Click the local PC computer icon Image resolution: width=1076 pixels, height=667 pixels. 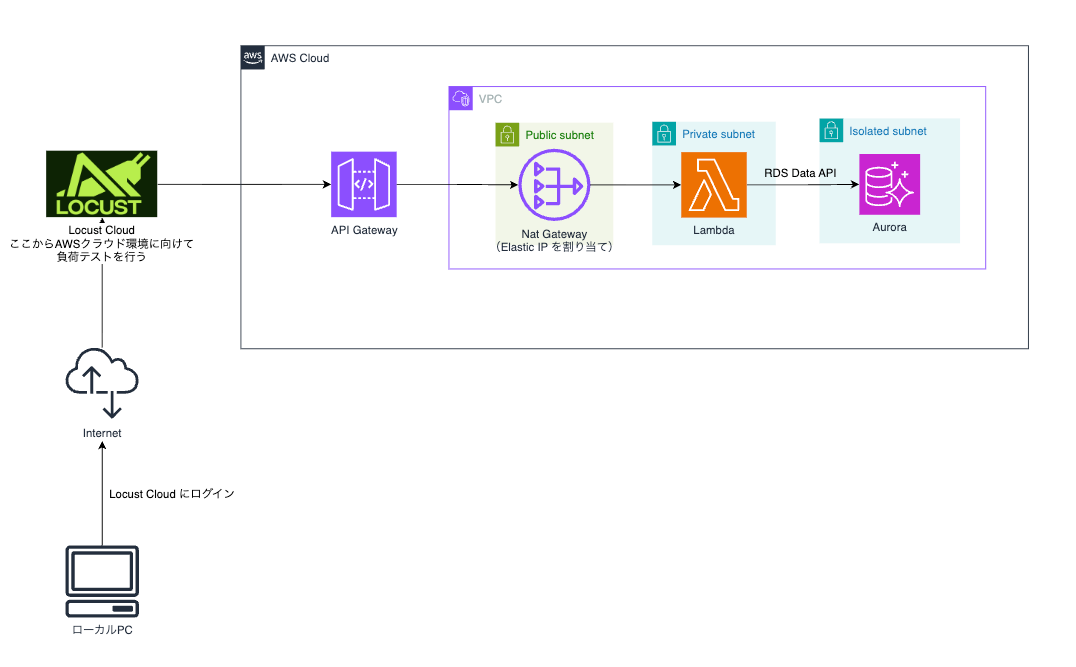(x=102, y=582)
